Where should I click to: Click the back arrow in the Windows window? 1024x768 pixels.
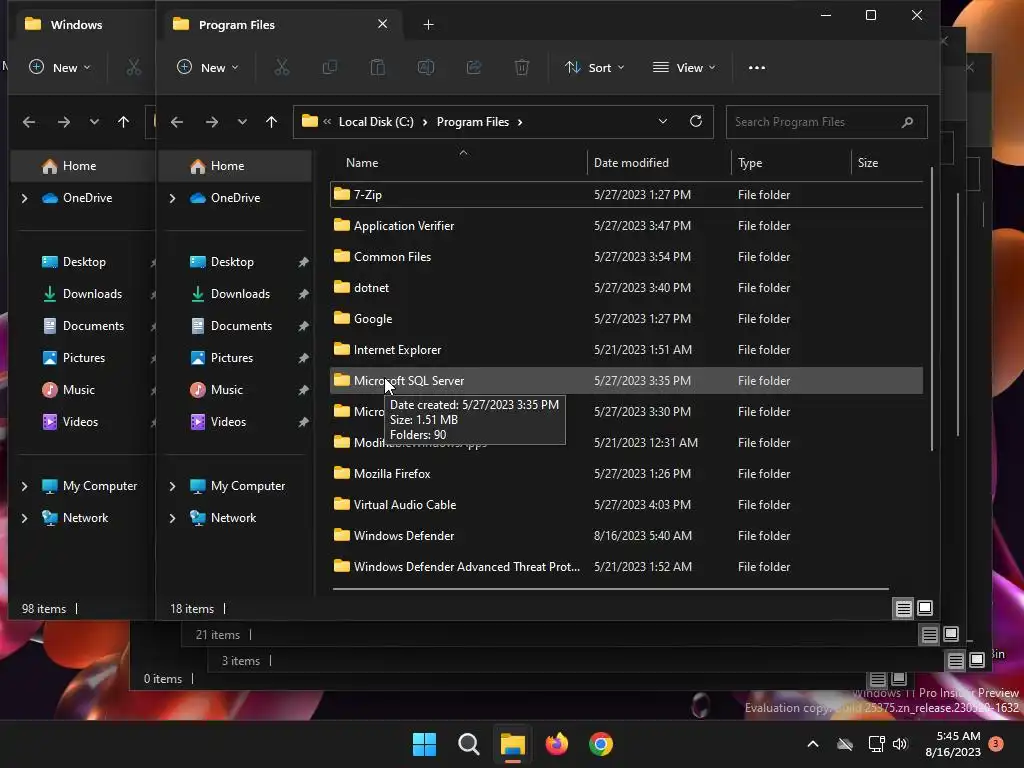(29, 121)
